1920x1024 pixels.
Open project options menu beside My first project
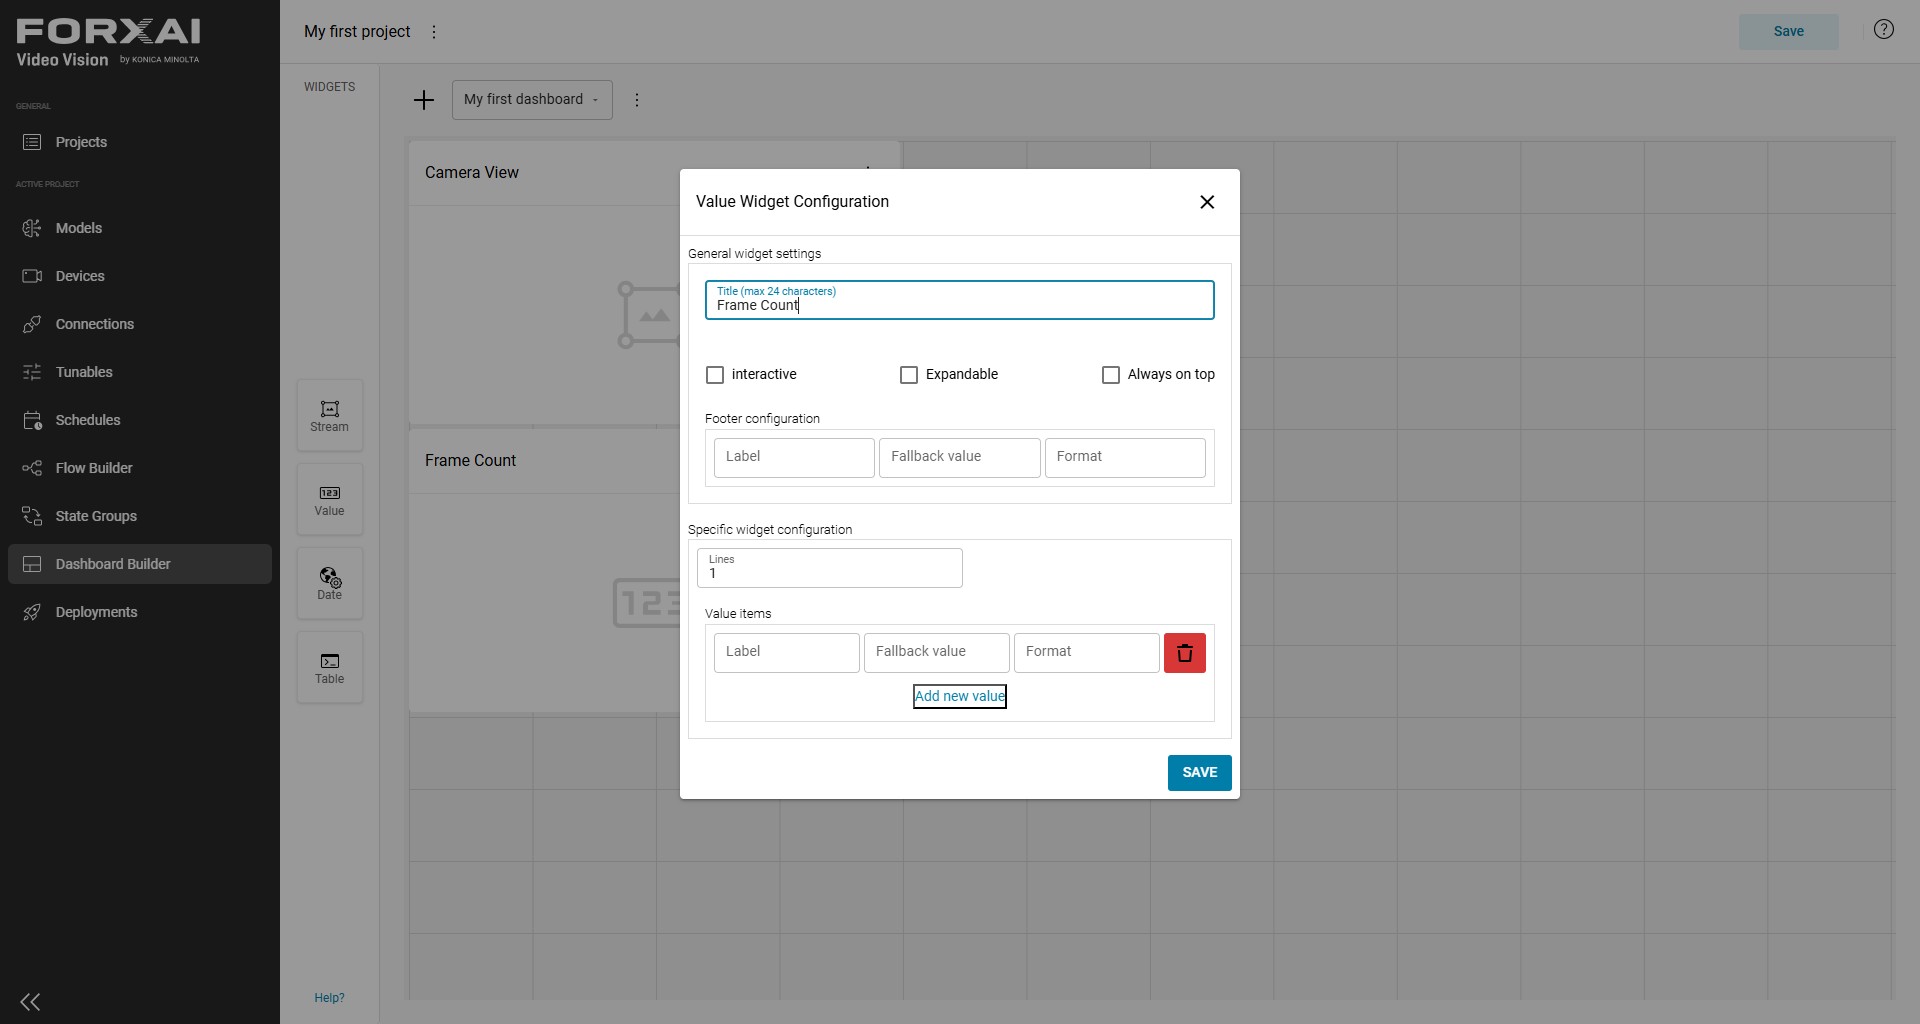[434, 32]
